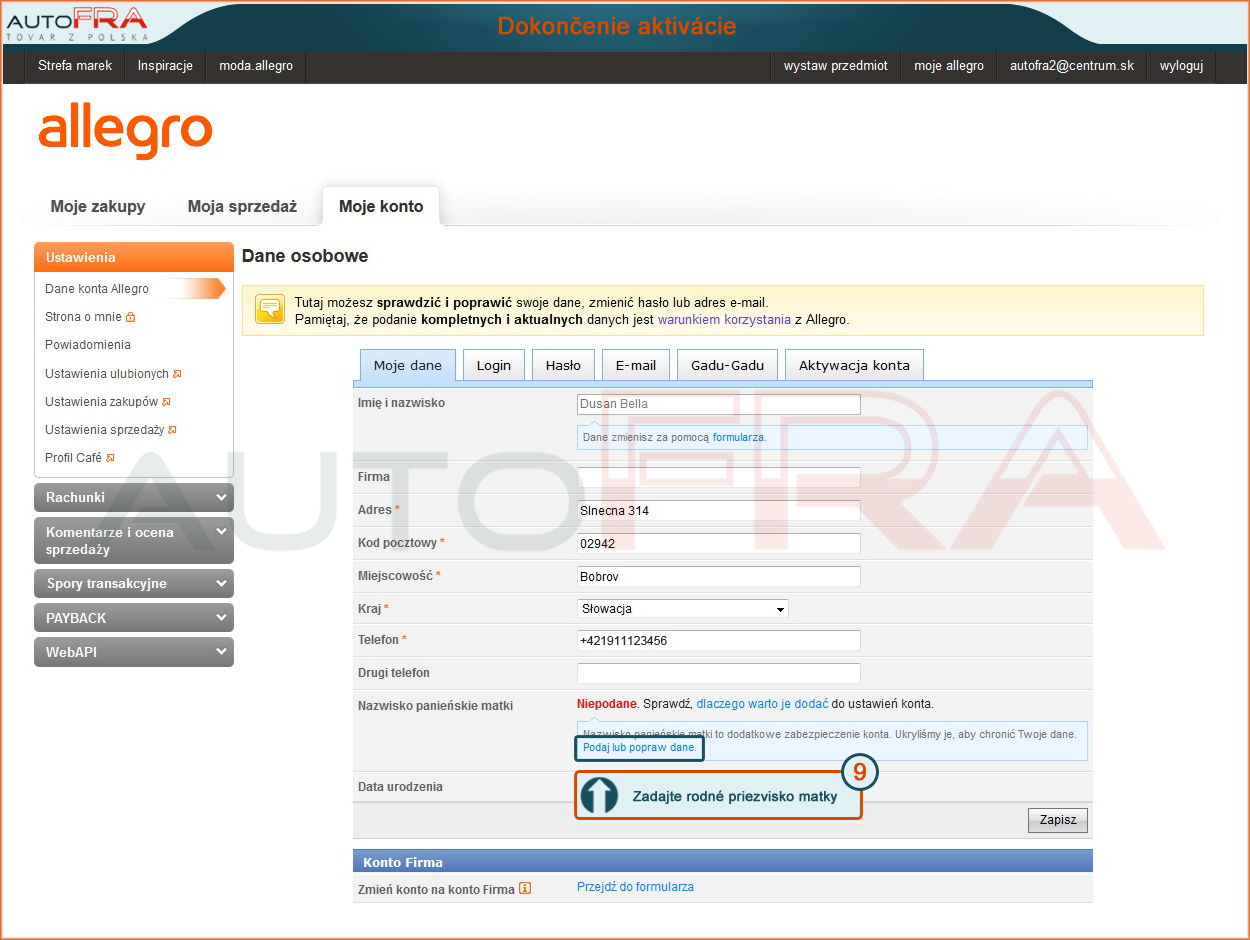Expand the PAYBACK sidebar section

pos(134,618)
